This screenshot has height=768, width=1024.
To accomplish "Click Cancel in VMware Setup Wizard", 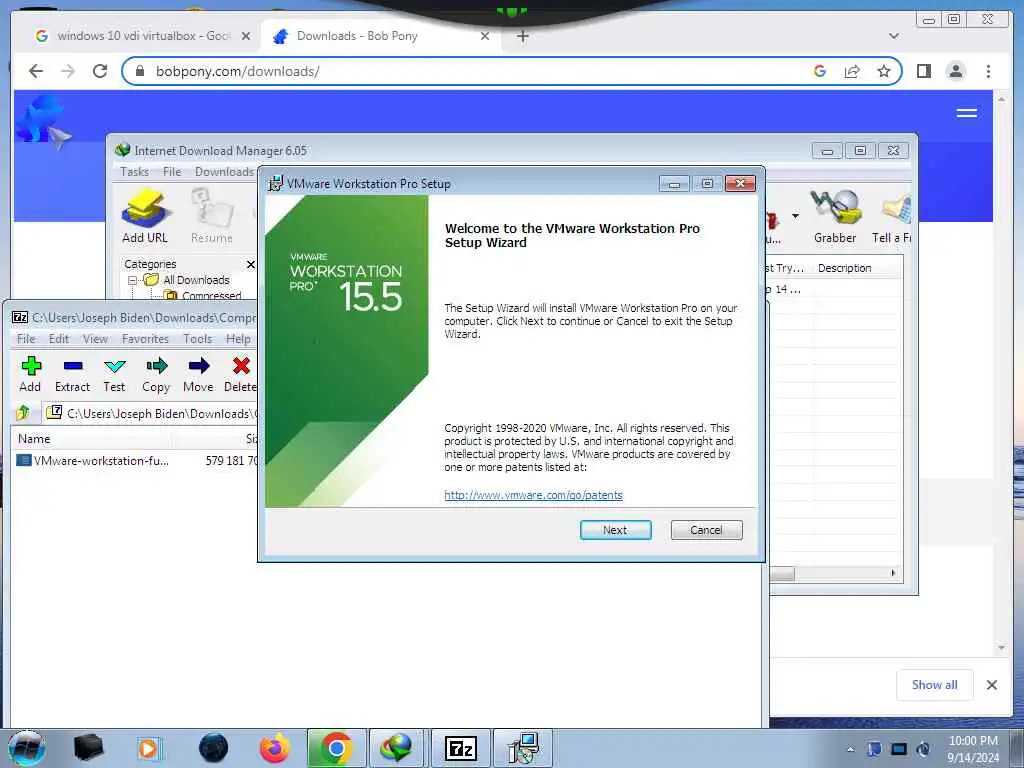I will point(706,530).
